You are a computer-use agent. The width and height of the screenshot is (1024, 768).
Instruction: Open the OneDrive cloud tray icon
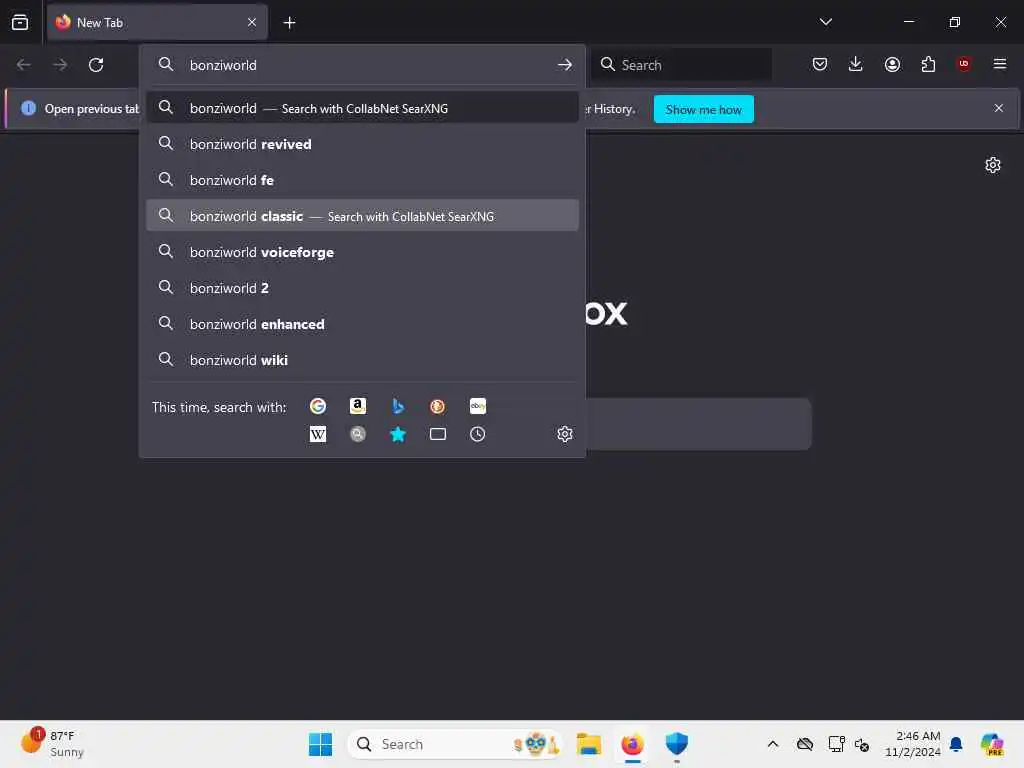(805, 744)
